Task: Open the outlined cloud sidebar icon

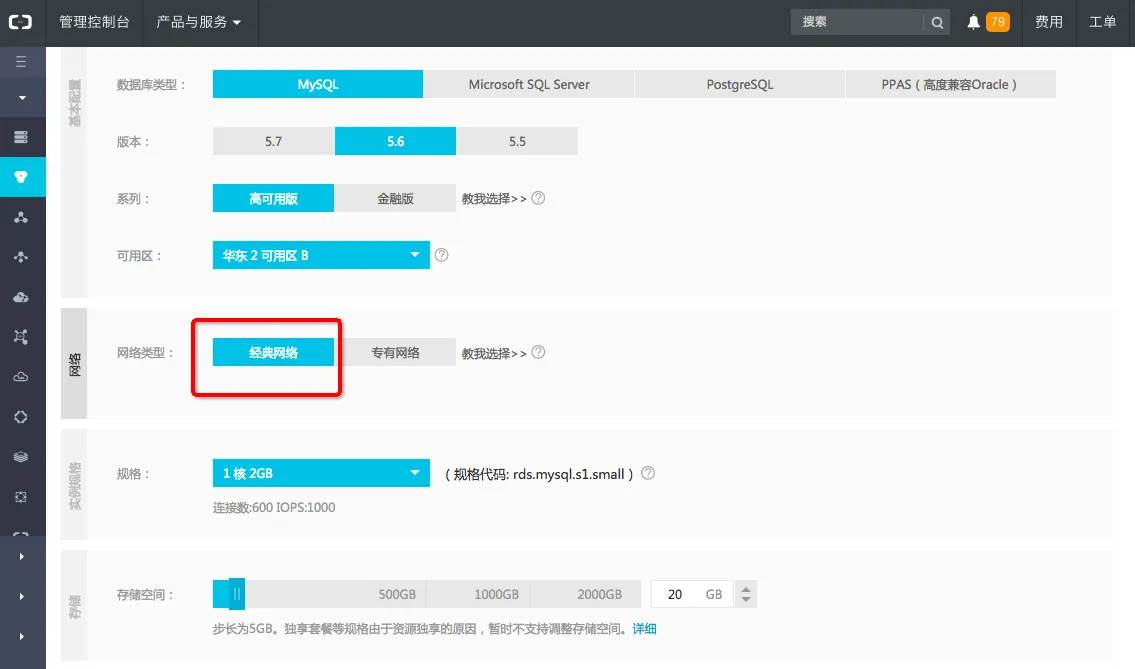Action: point(21,377)
